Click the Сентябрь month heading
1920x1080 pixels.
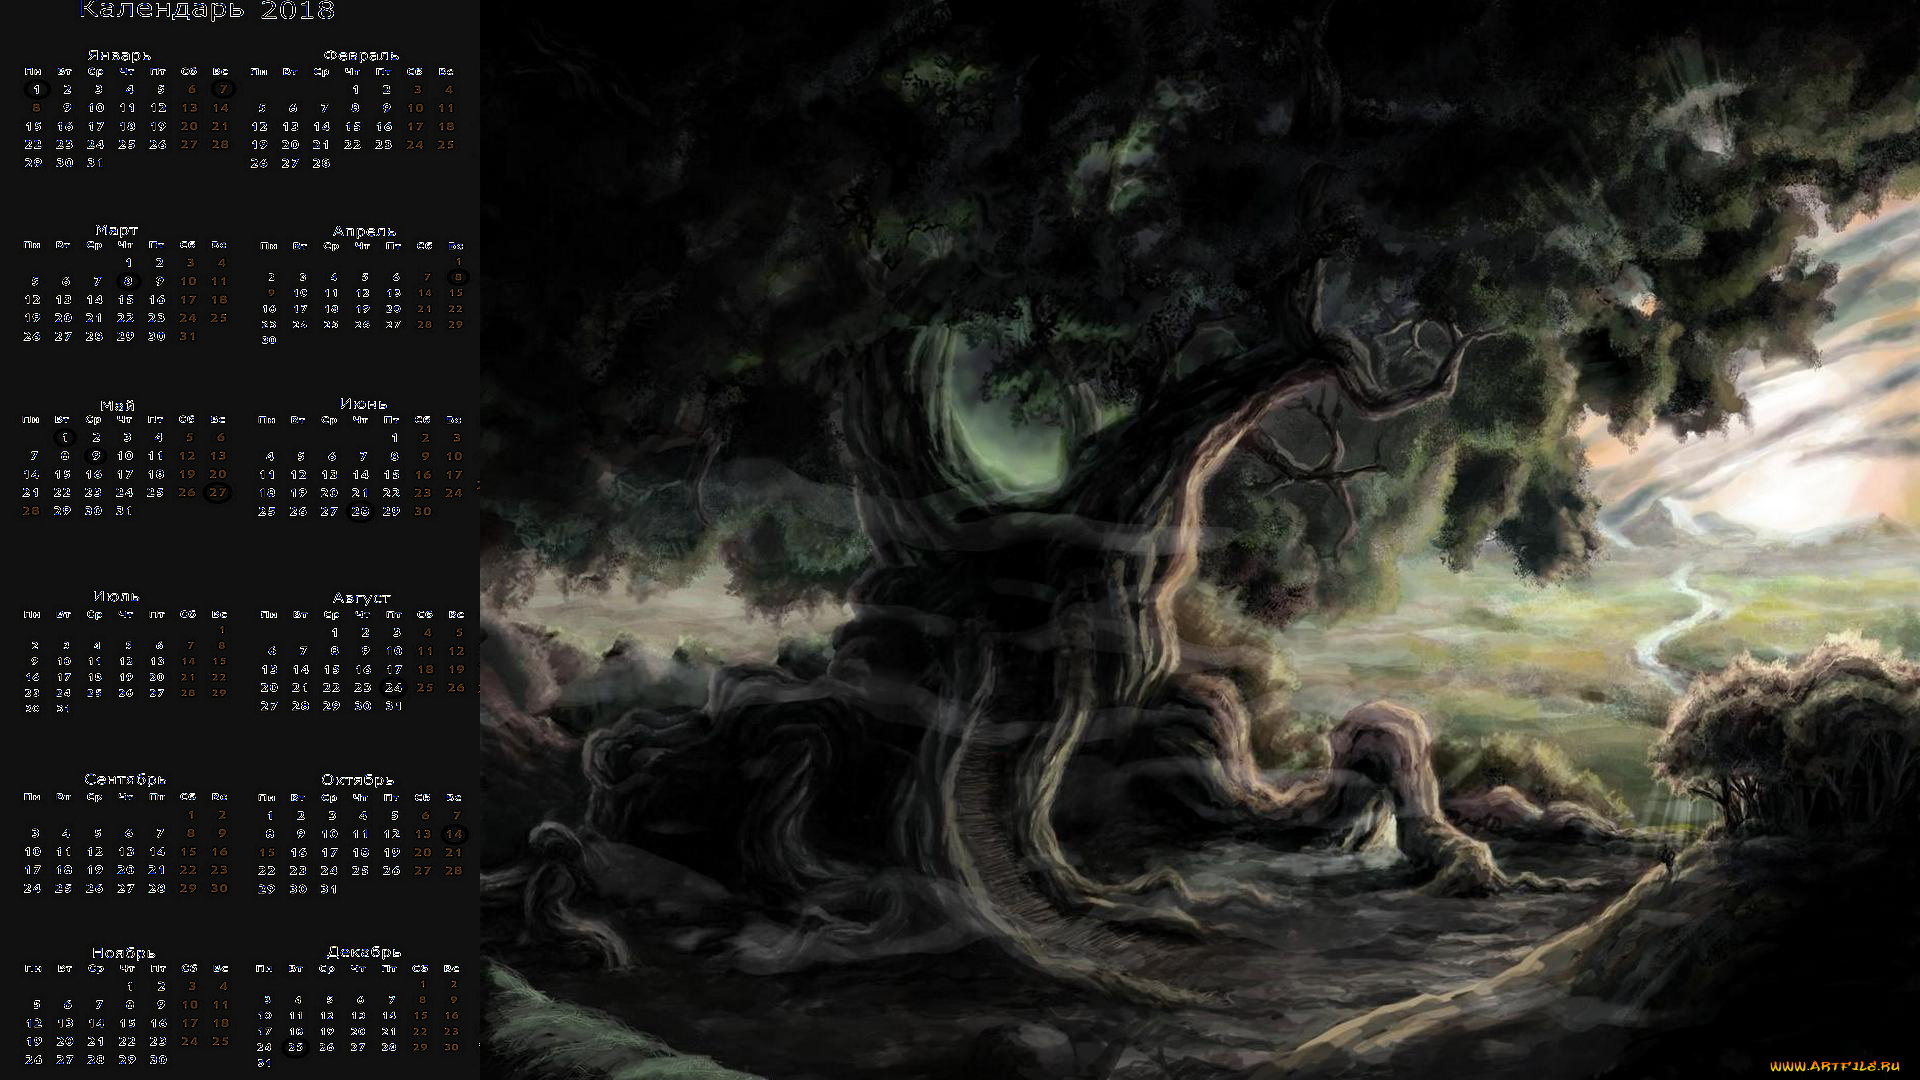(125, 779)
